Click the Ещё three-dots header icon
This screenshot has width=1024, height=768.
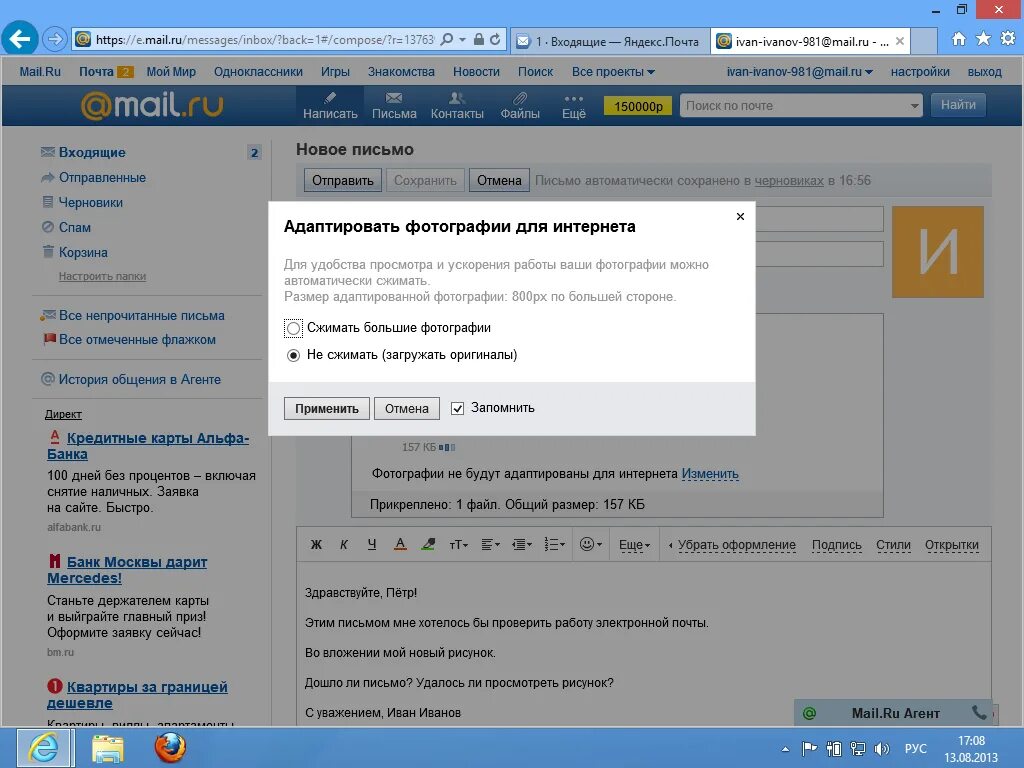point(573,106)
